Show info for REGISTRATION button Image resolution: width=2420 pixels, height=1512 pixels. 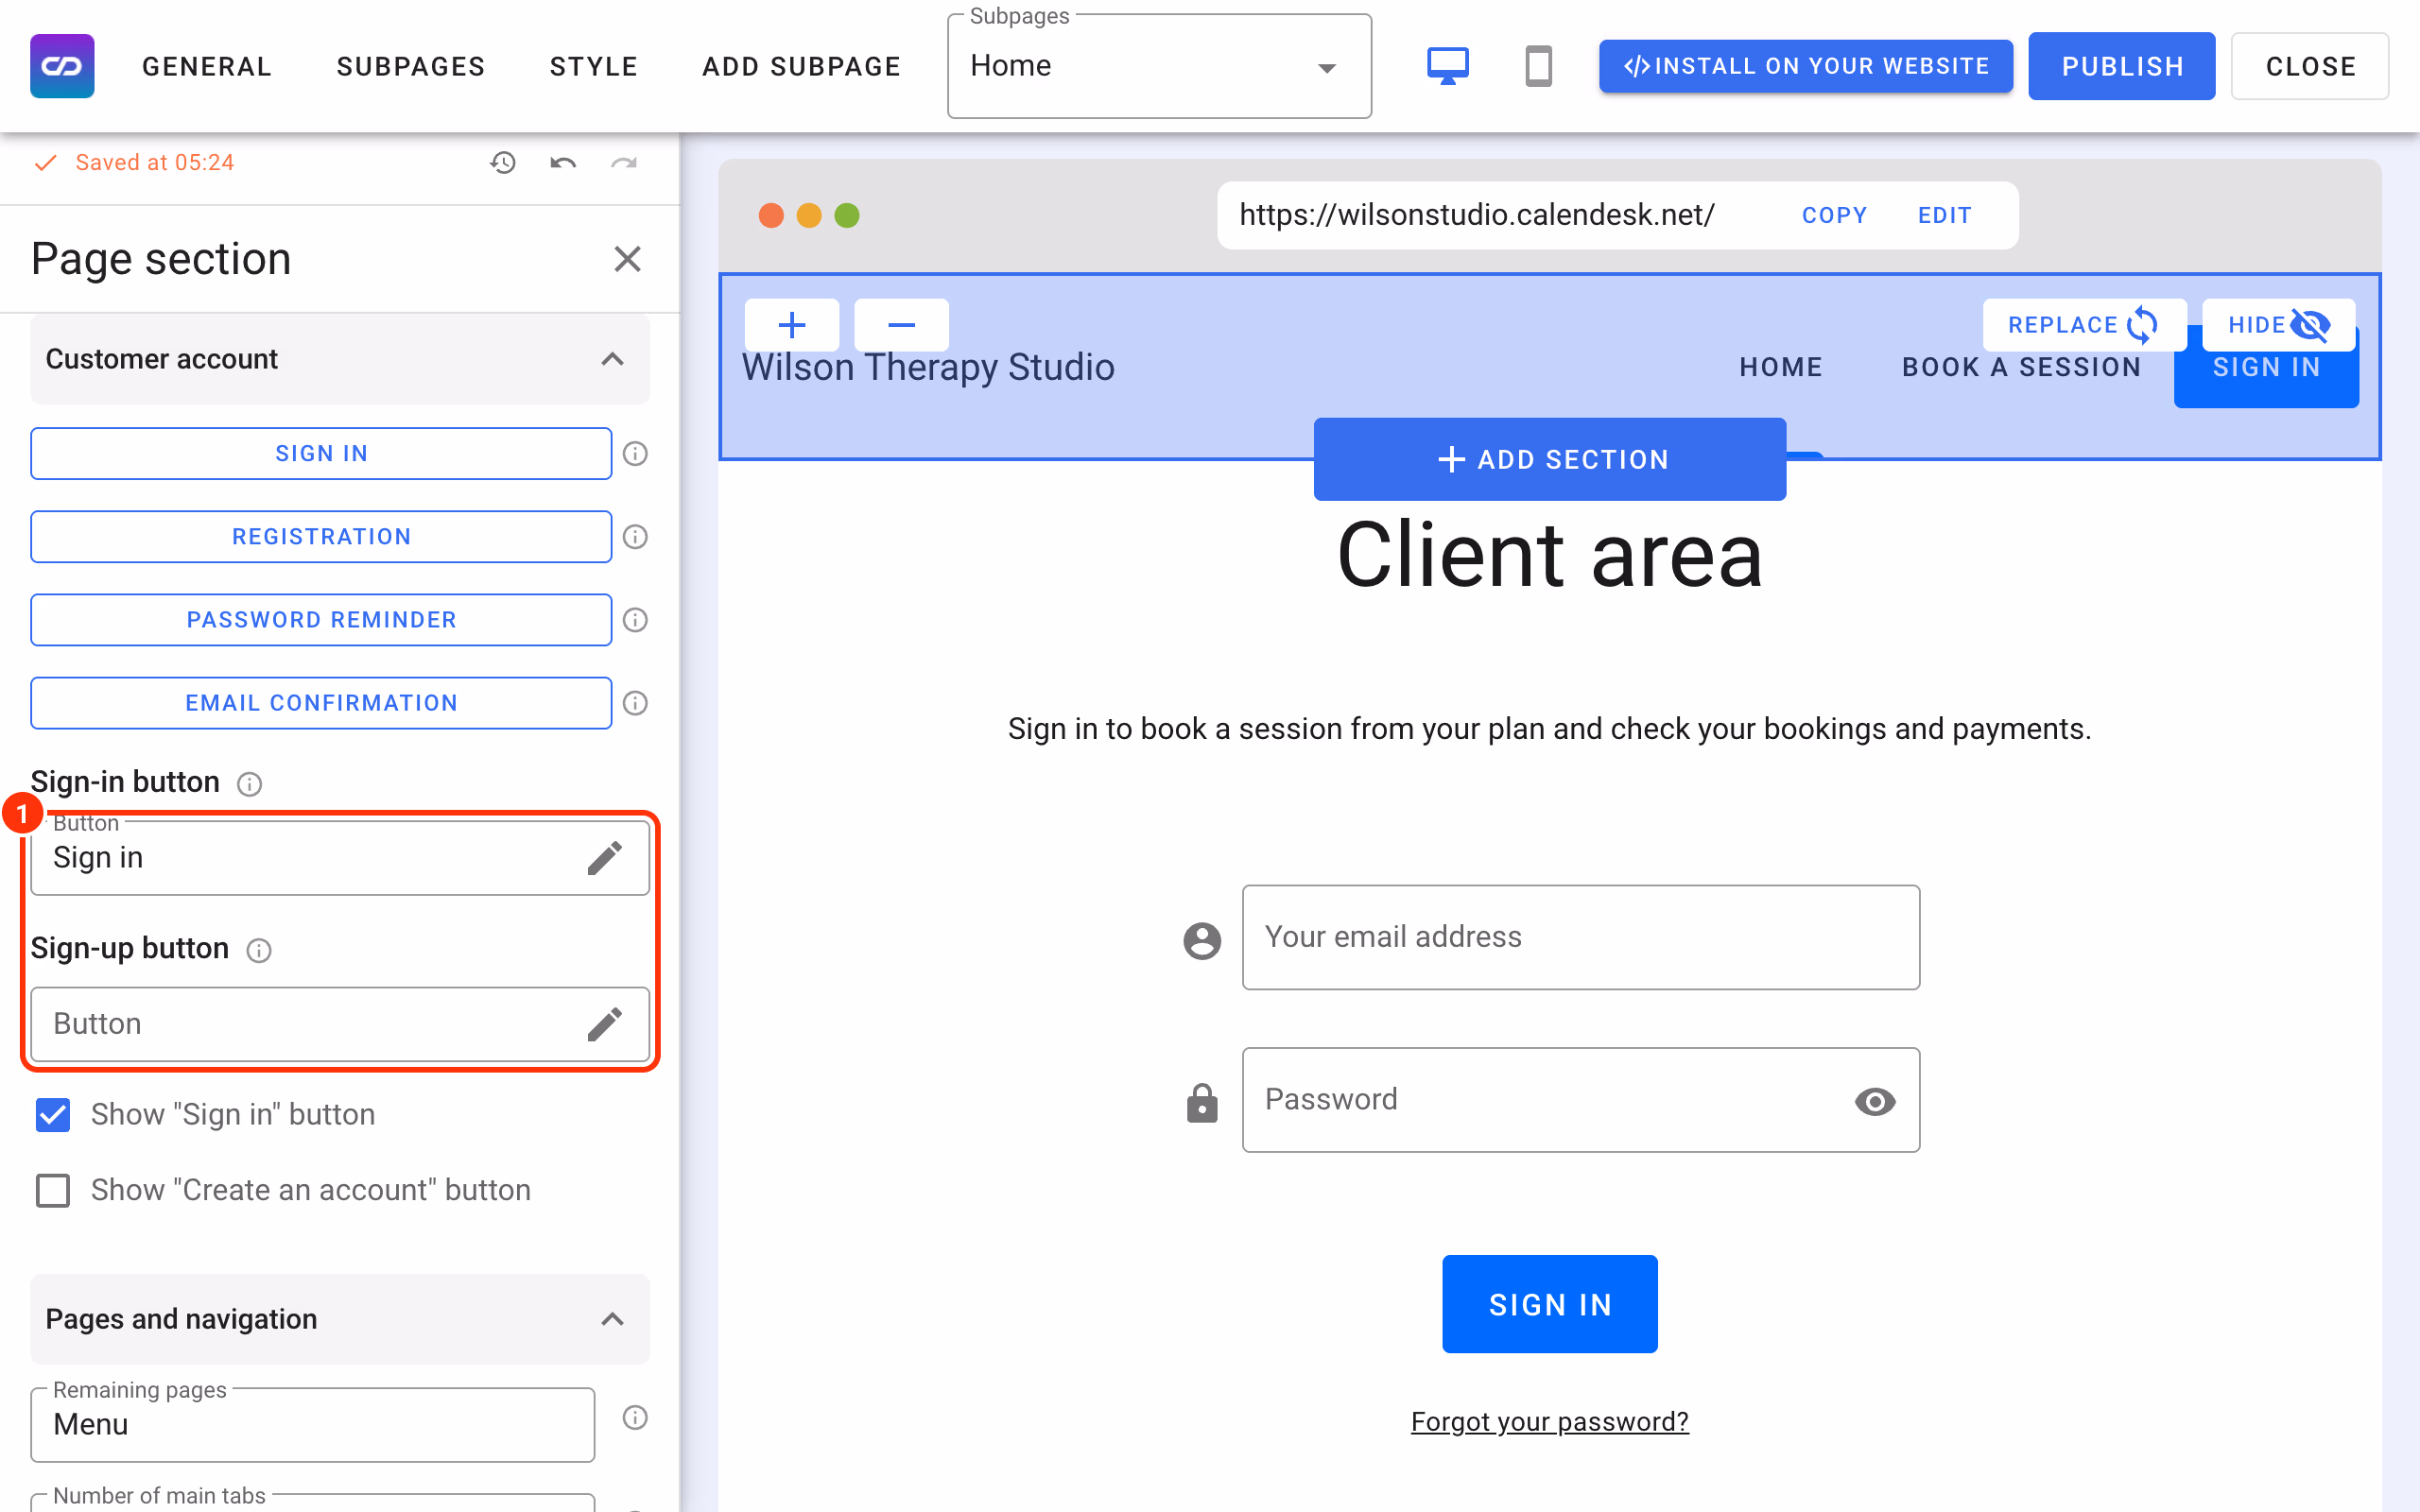(635, 537)
